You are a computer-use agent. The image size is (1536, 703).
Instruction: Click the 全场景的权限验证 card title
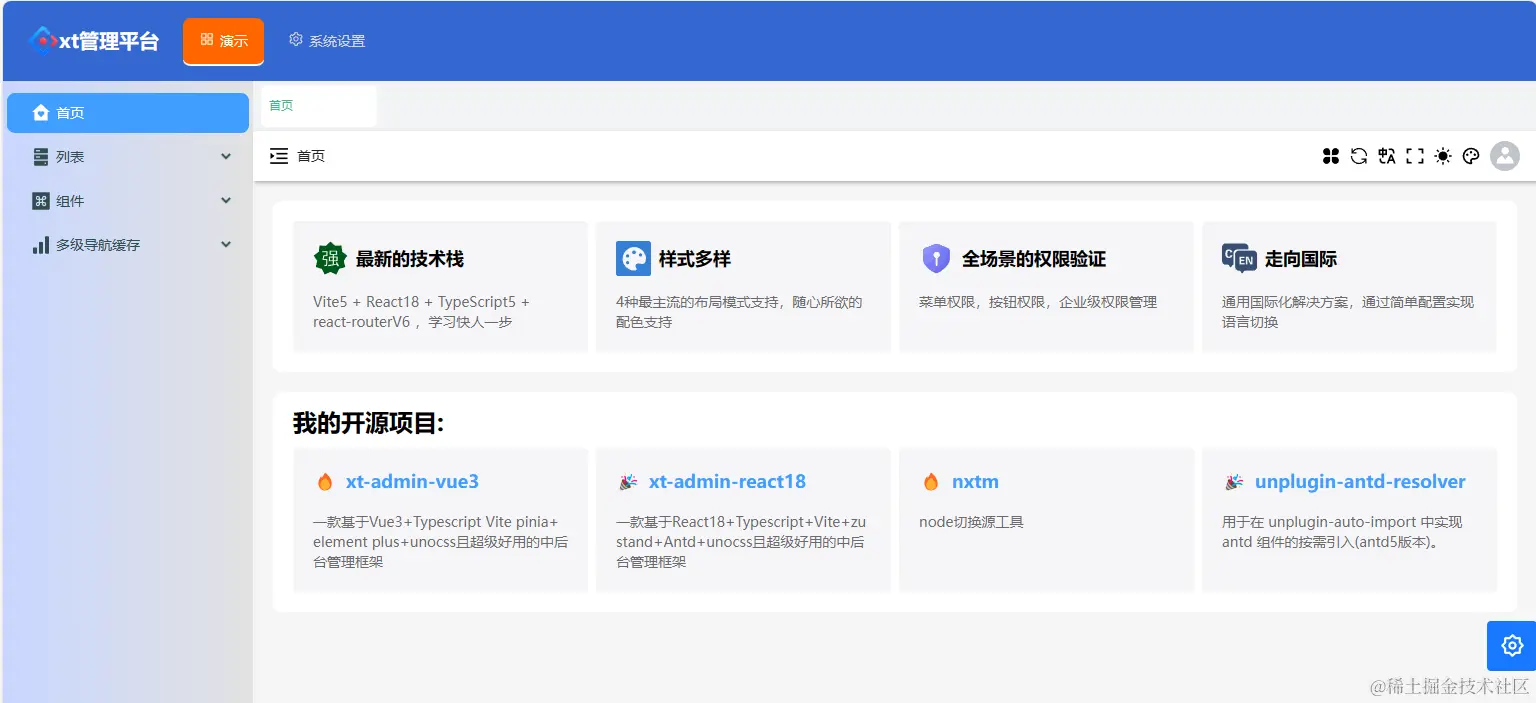pos(1034,259)
